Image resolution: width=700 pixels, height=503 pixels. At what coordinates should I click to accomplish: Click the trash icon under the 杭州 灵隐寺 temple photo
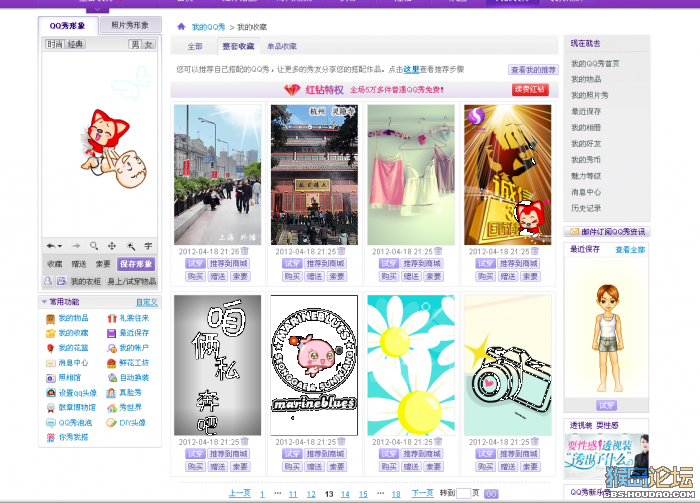pyautogui.click(x=342, y=251)
